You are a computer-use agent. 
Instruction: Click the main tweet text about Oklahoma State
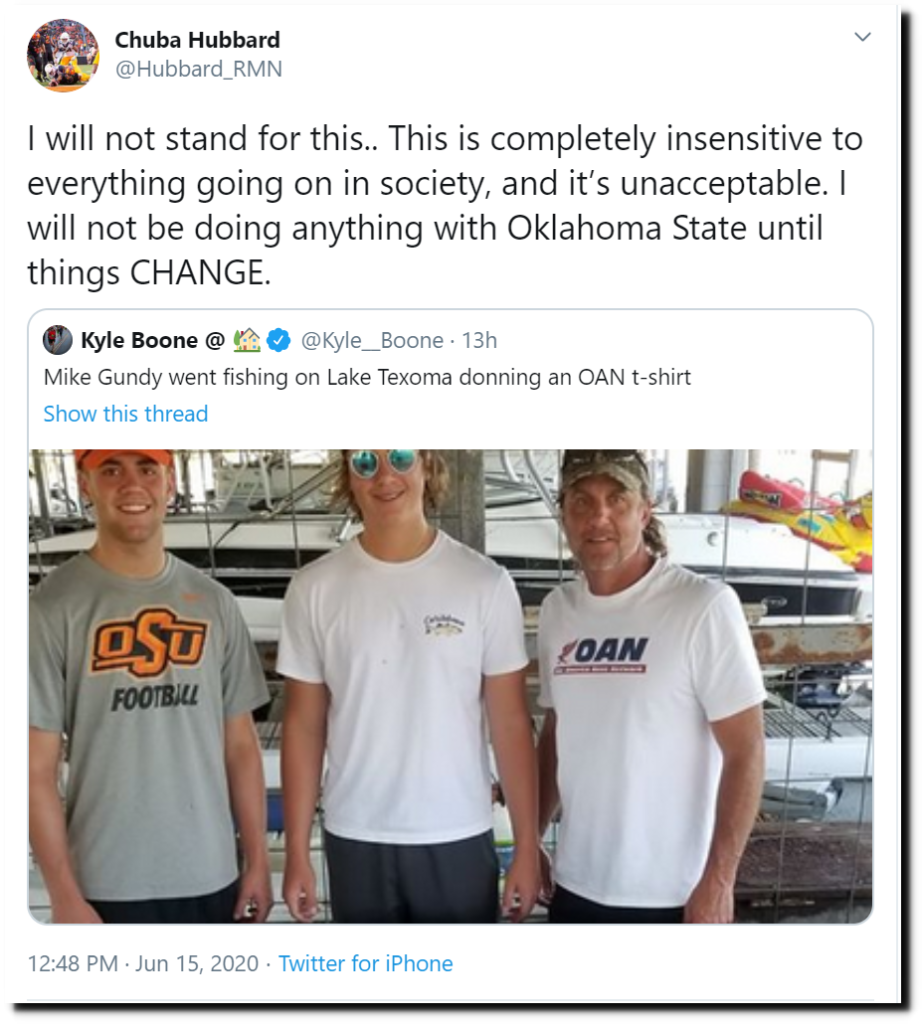click(x=444, y=206)
